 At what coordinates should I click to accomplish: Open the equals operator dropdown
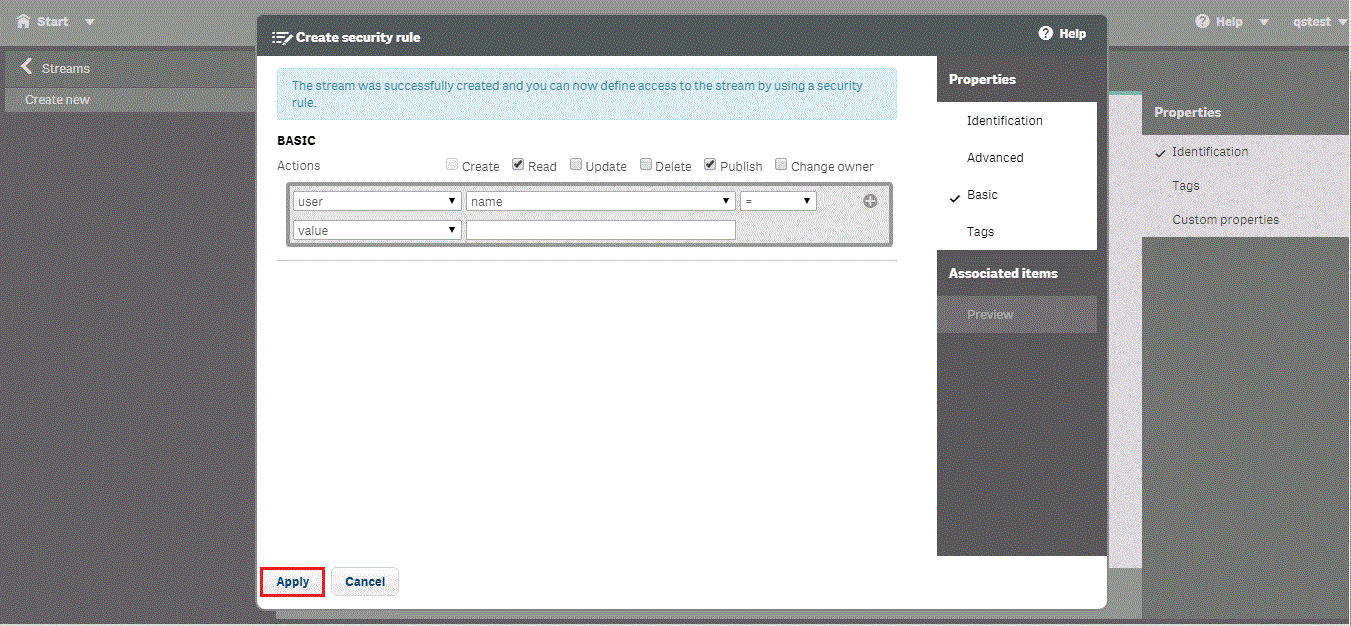777,201
